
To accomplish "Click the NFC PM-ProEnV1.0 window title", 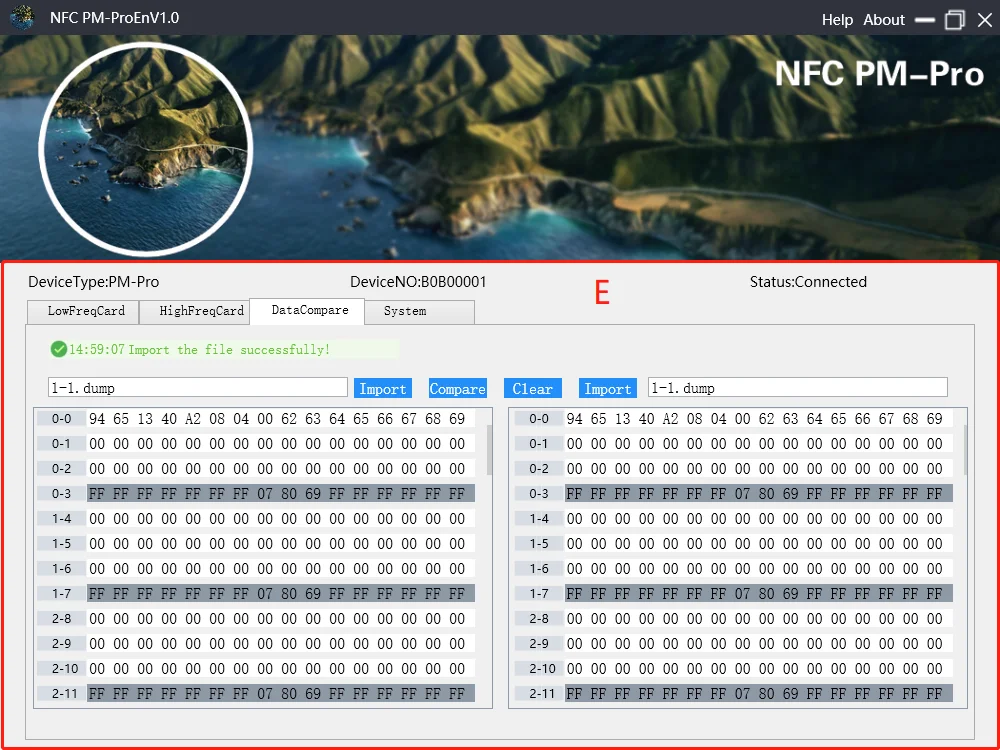I will [x=115, y=18].
